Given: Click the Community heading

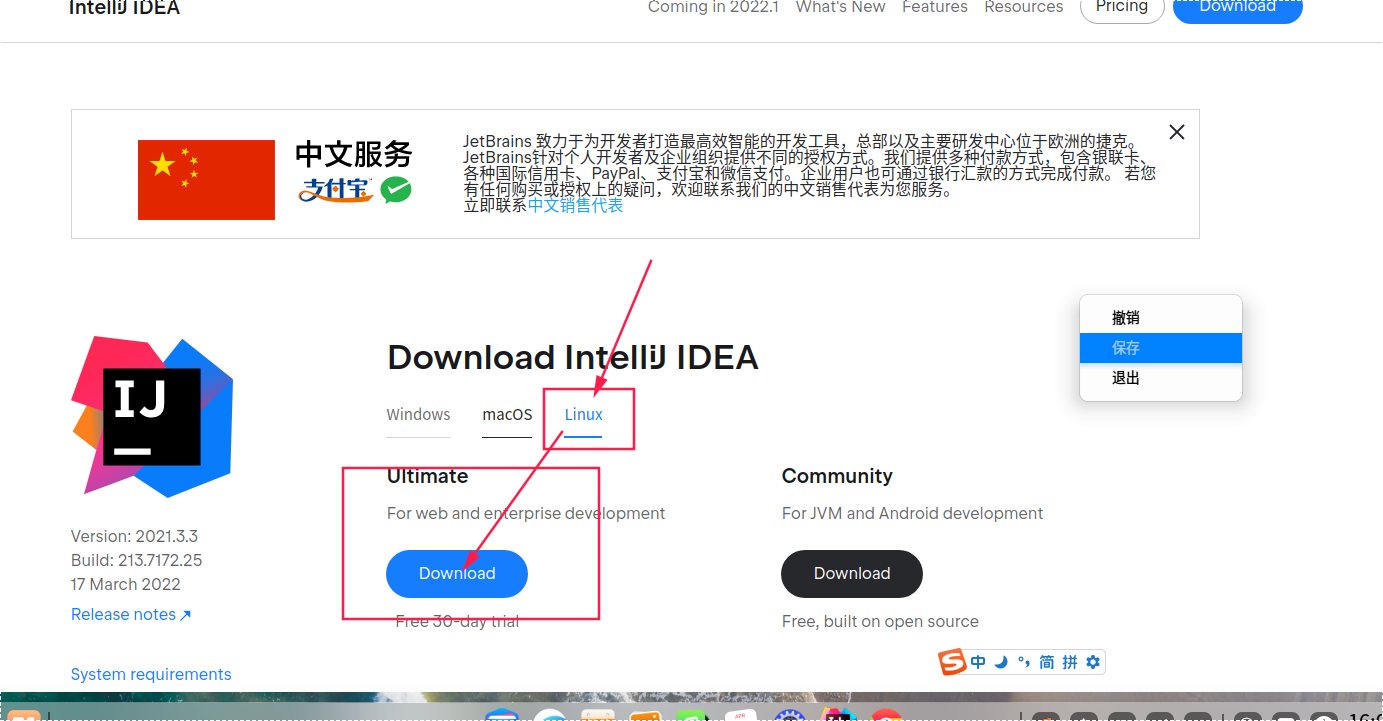Looking at the screenshot, I should coord(837,476).
